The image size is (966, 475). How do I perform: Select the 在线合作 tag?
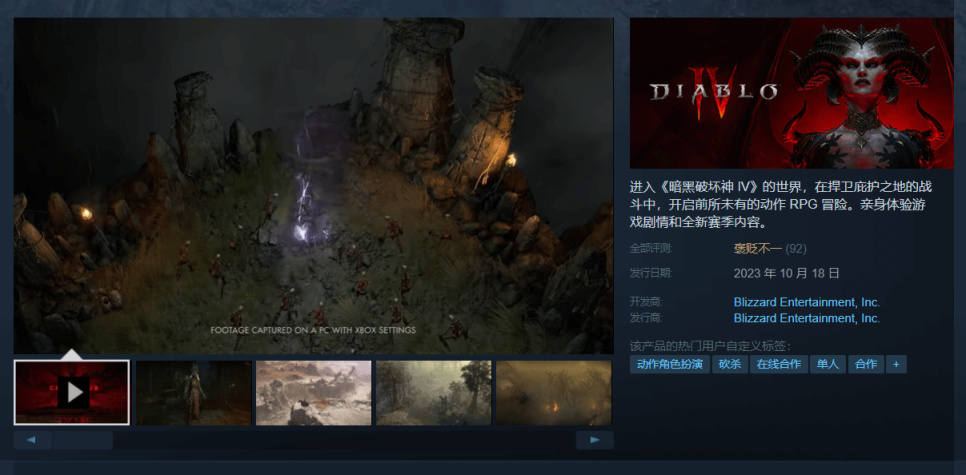pos(779,364)
